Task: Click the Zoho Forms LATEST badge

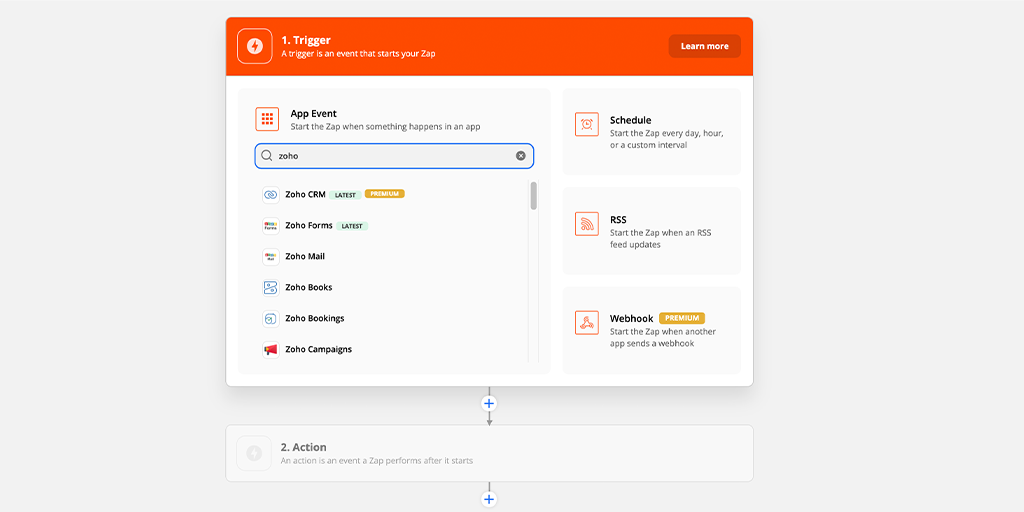Action: pyautogui.click(x=352, y=226)
